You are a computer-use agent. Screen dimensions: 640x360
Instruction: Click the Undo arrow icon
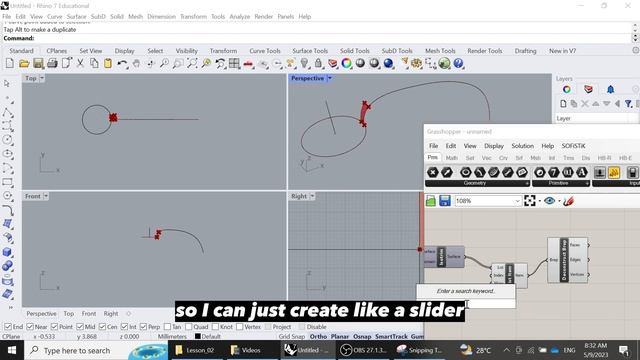point(122,63)
